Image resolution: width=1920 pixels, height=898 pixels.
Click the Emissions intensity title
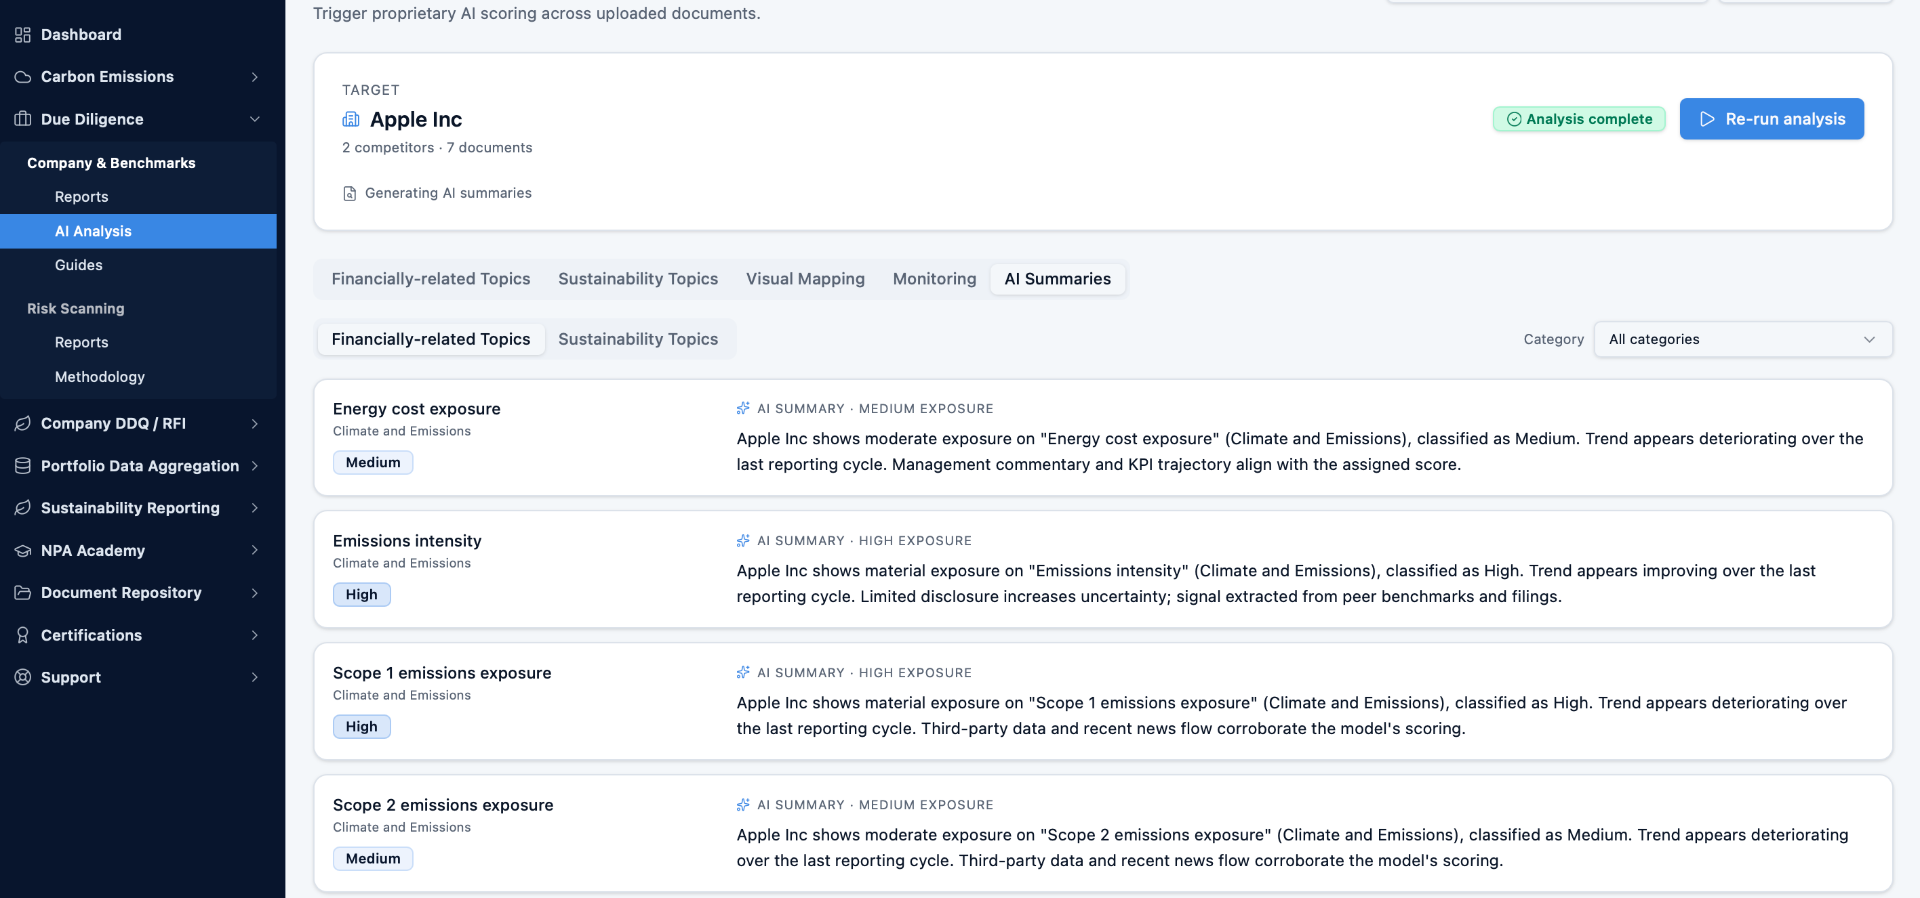(x=407, y=541)
